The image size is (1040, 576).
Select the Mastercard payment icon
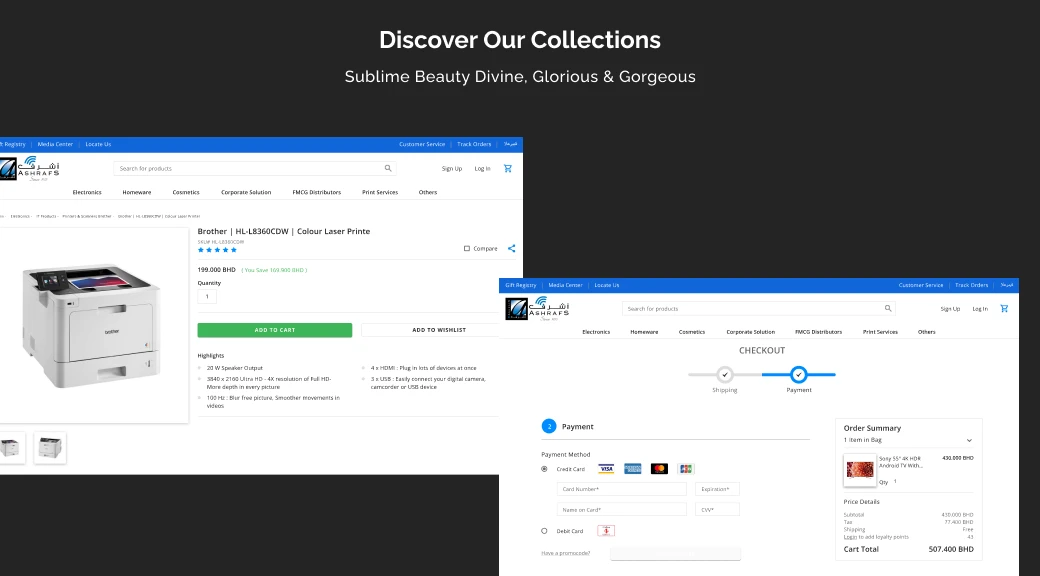click(x=659, y=468)
